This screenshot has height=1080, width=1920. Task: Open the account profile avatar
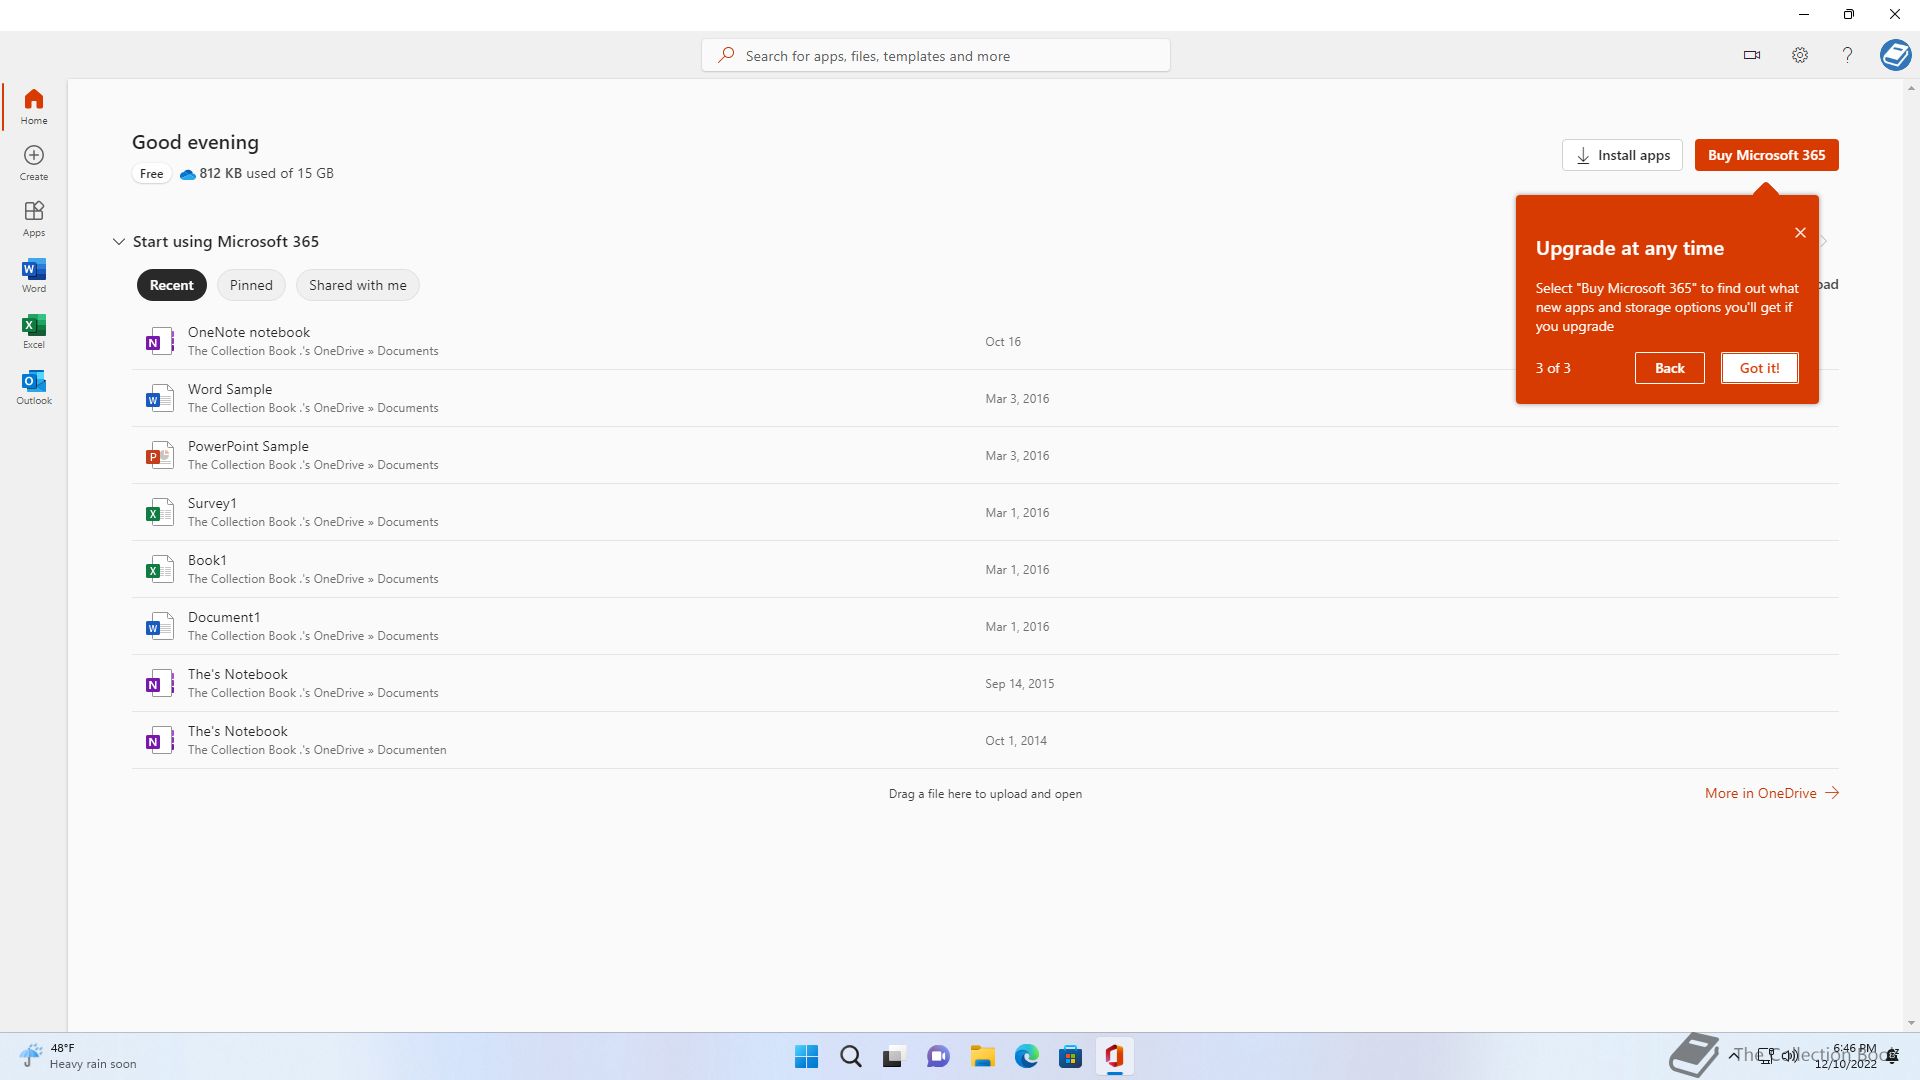tap(1895, 55)
